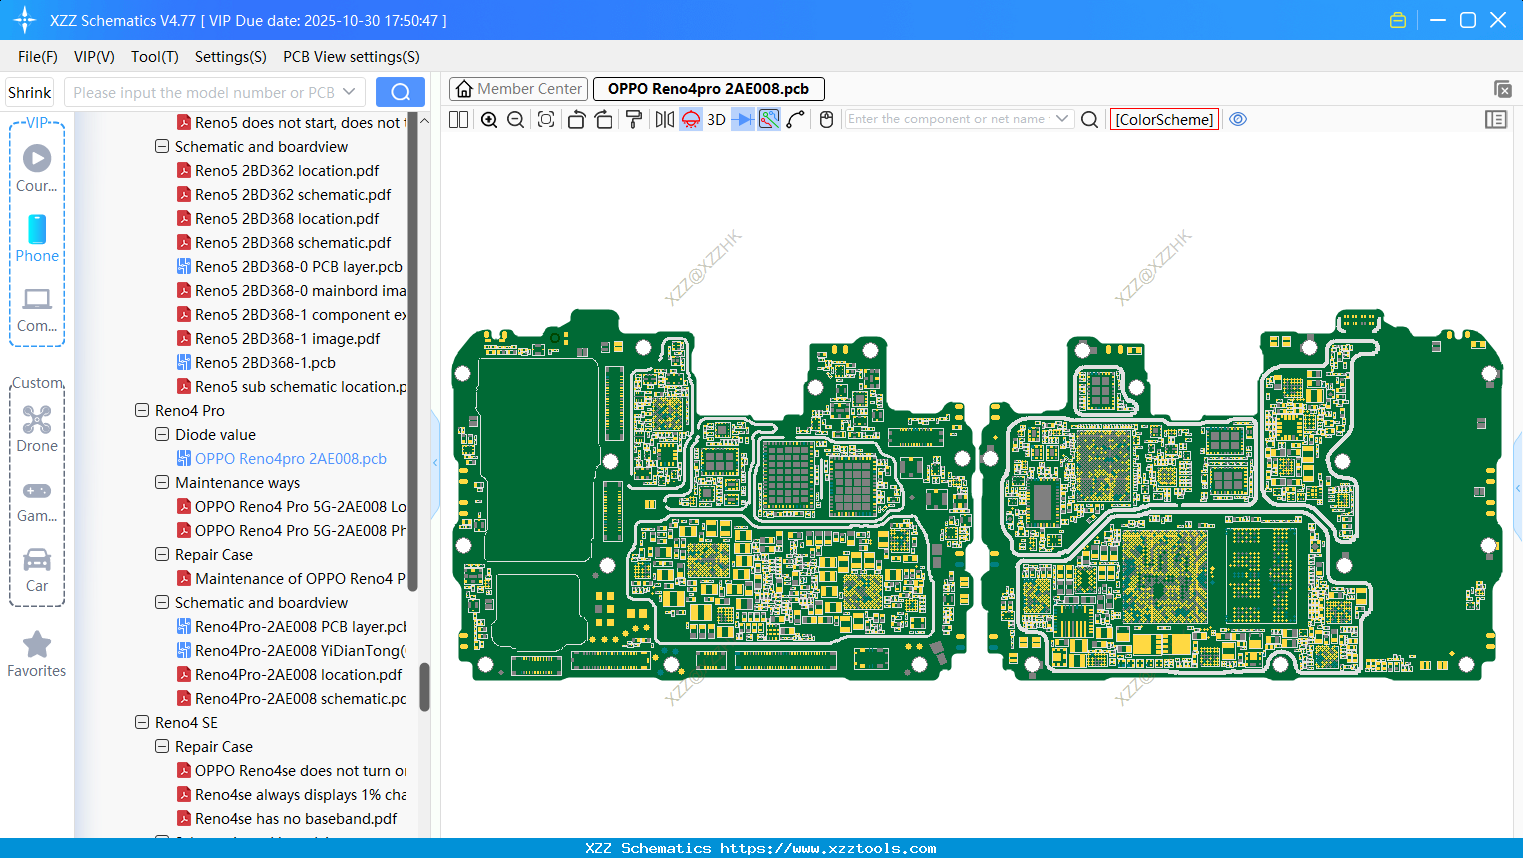Screen dimensions: 1523x858
Task: Rotate the board counterclockwise
Action: (x=576, y=120)
